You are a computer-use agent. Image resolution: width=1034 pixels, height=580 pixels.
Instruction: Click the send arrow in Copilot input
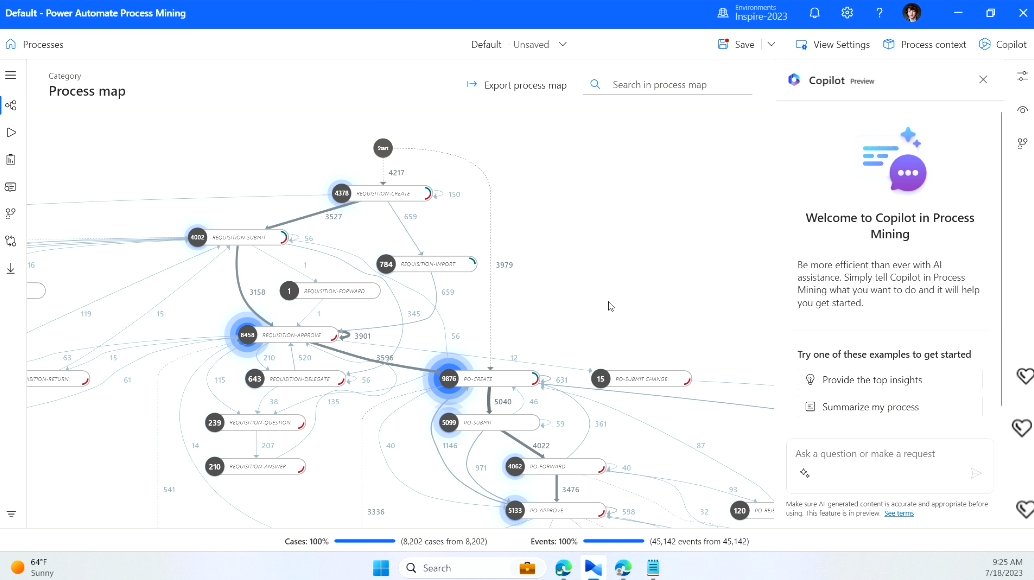[x=976, y=473]
